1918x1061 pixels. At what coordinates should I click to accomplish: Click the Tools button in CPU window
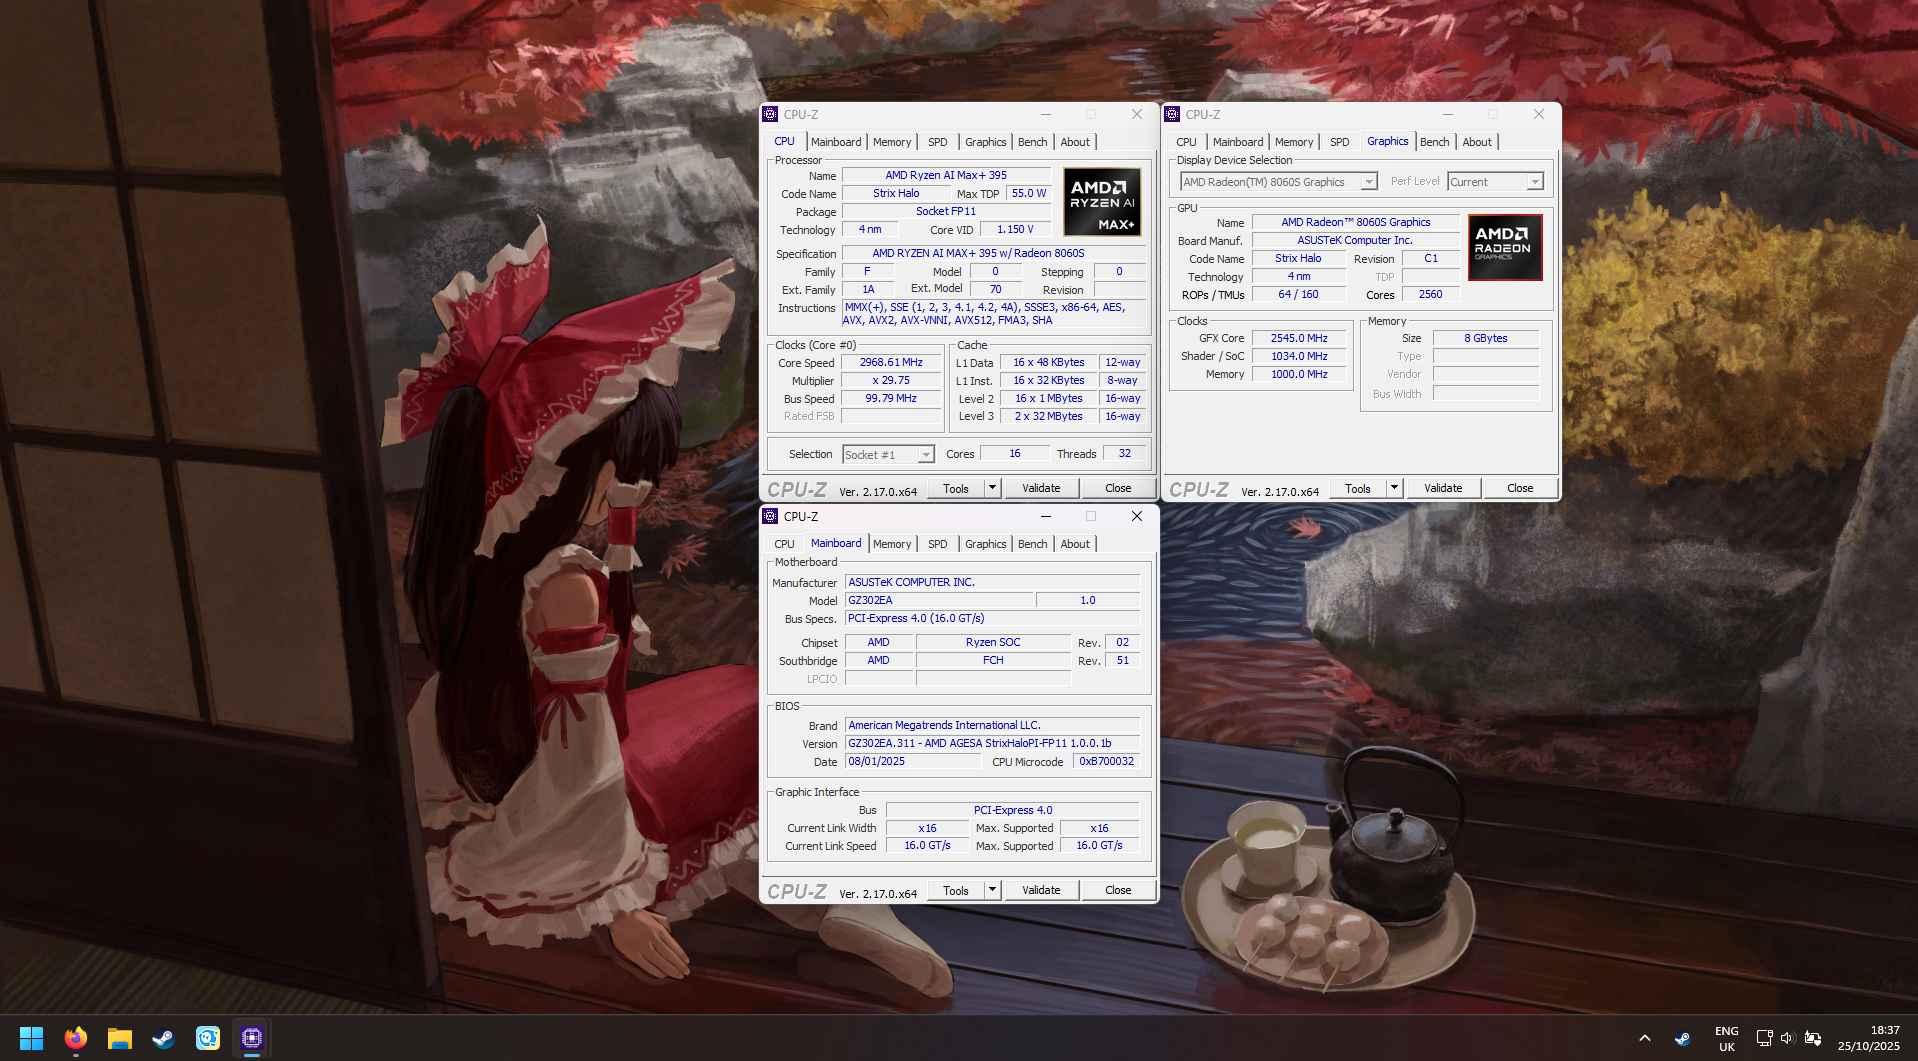955,488
